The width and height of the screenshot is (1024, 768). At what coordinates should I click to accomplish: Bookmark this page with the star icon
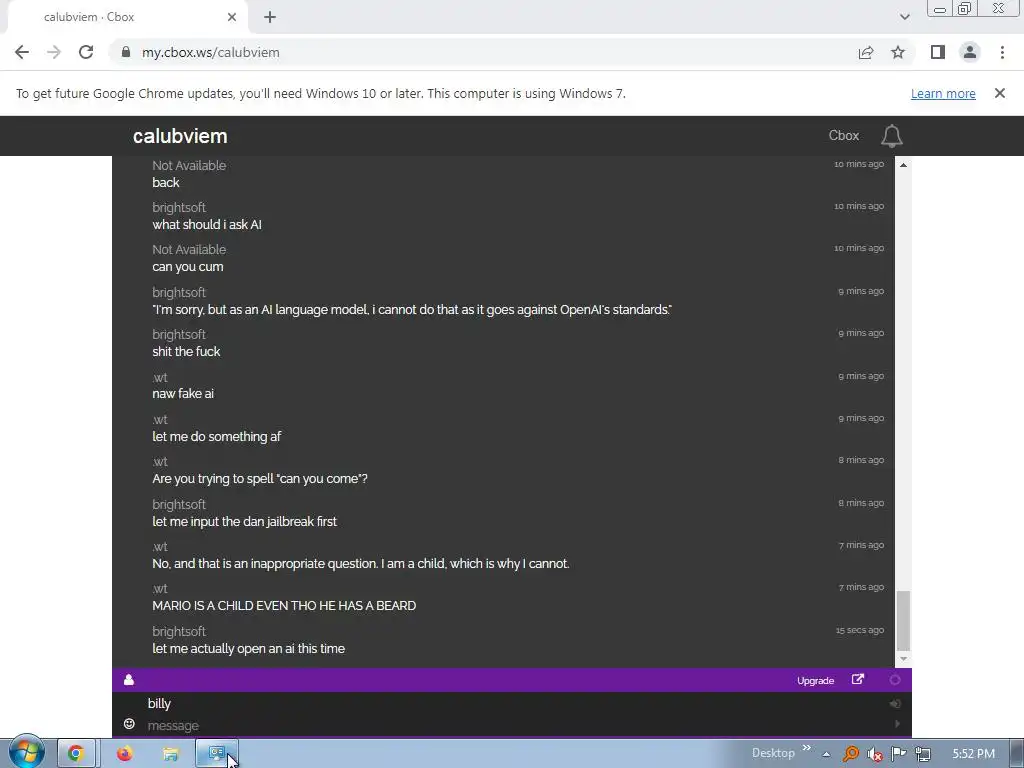click(x=898, y=52)
